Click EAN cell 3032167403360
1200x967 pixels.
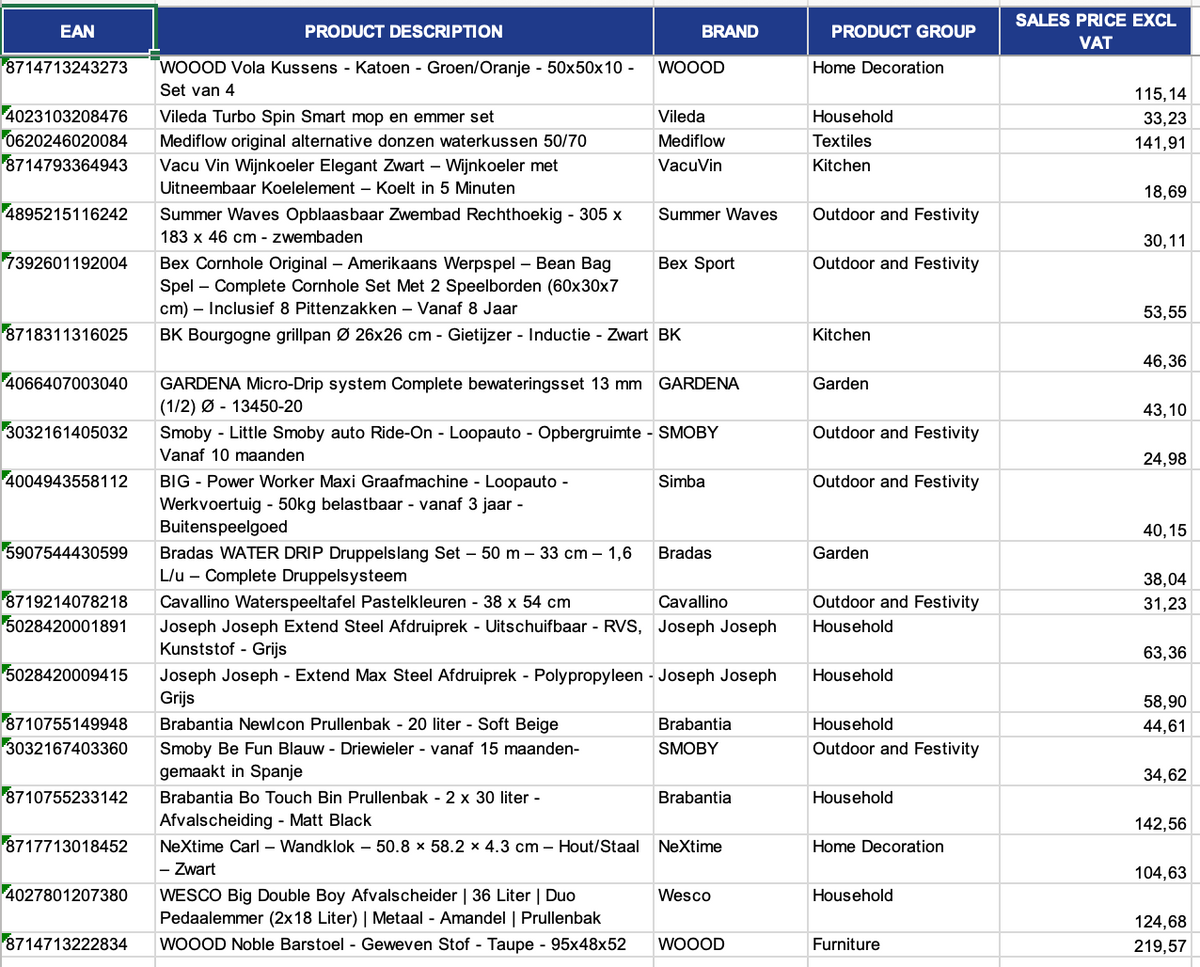click(78, 760)
